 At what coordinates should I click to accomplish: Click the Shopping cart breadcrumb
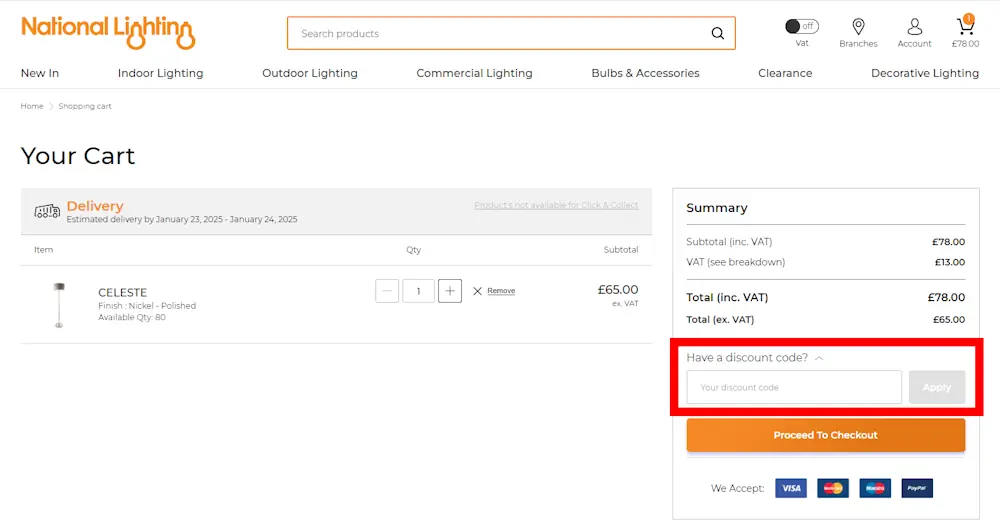tap(85, 107)
